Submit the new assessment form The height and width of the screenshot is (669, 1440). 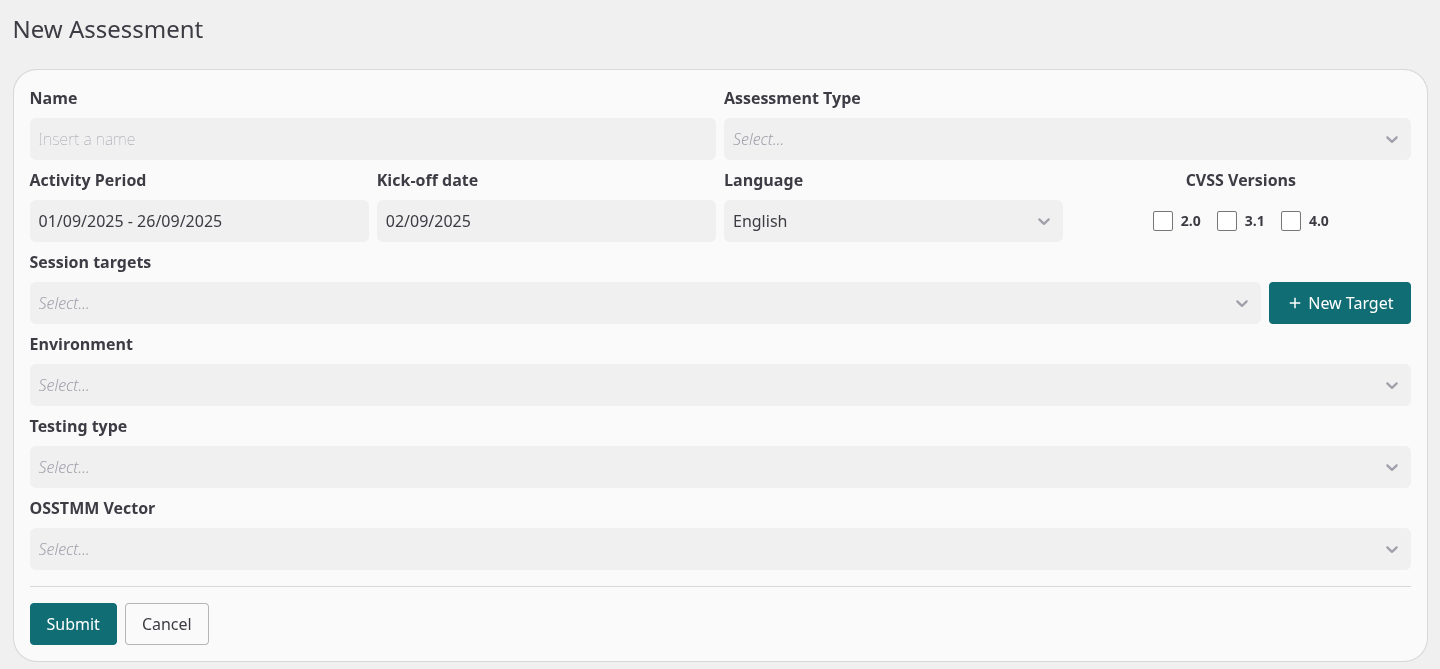[x=73, y=624]
